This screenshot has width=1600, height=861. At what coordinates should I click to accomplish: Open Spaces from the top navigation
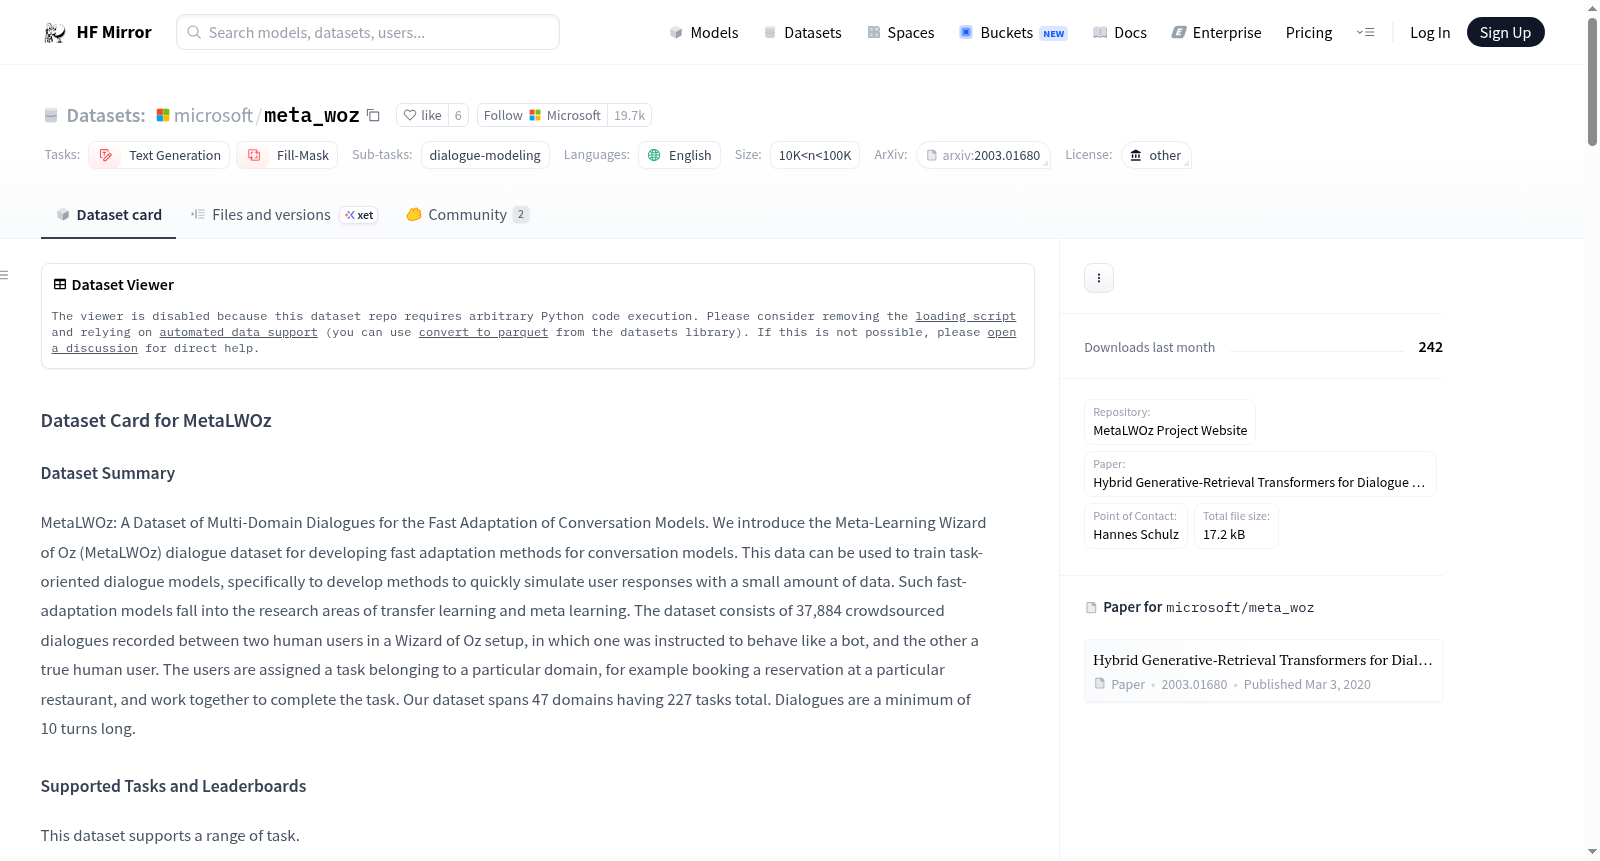pyautogui.click(x=900, y=32)
